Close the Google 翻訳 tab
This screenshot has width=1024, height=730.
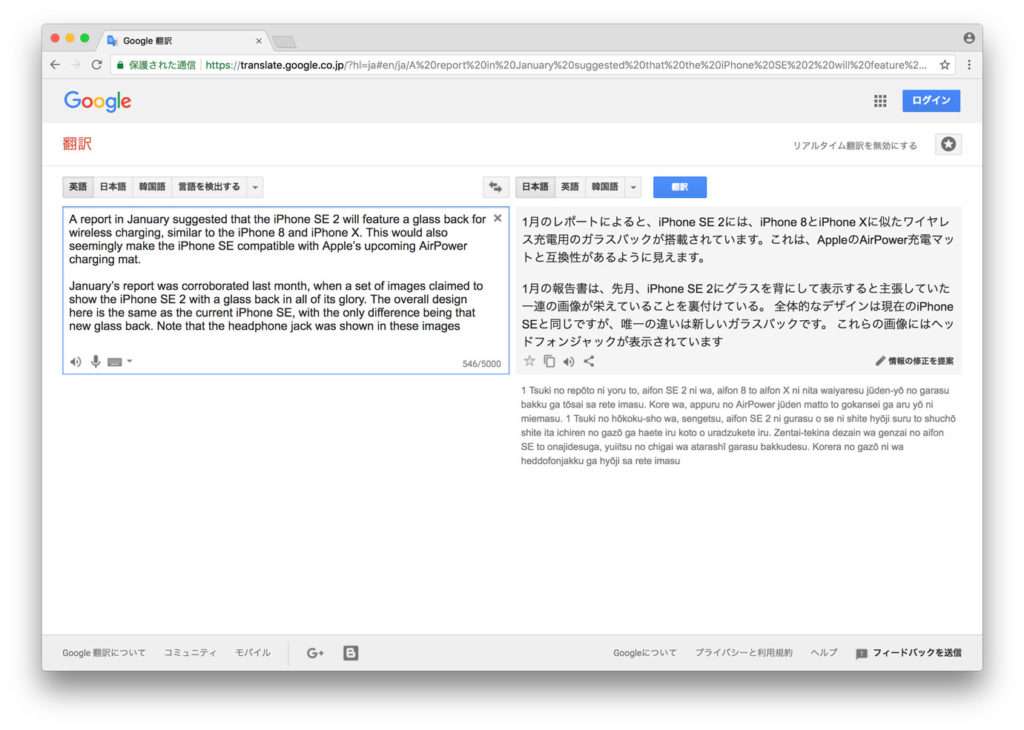[259, 40]
